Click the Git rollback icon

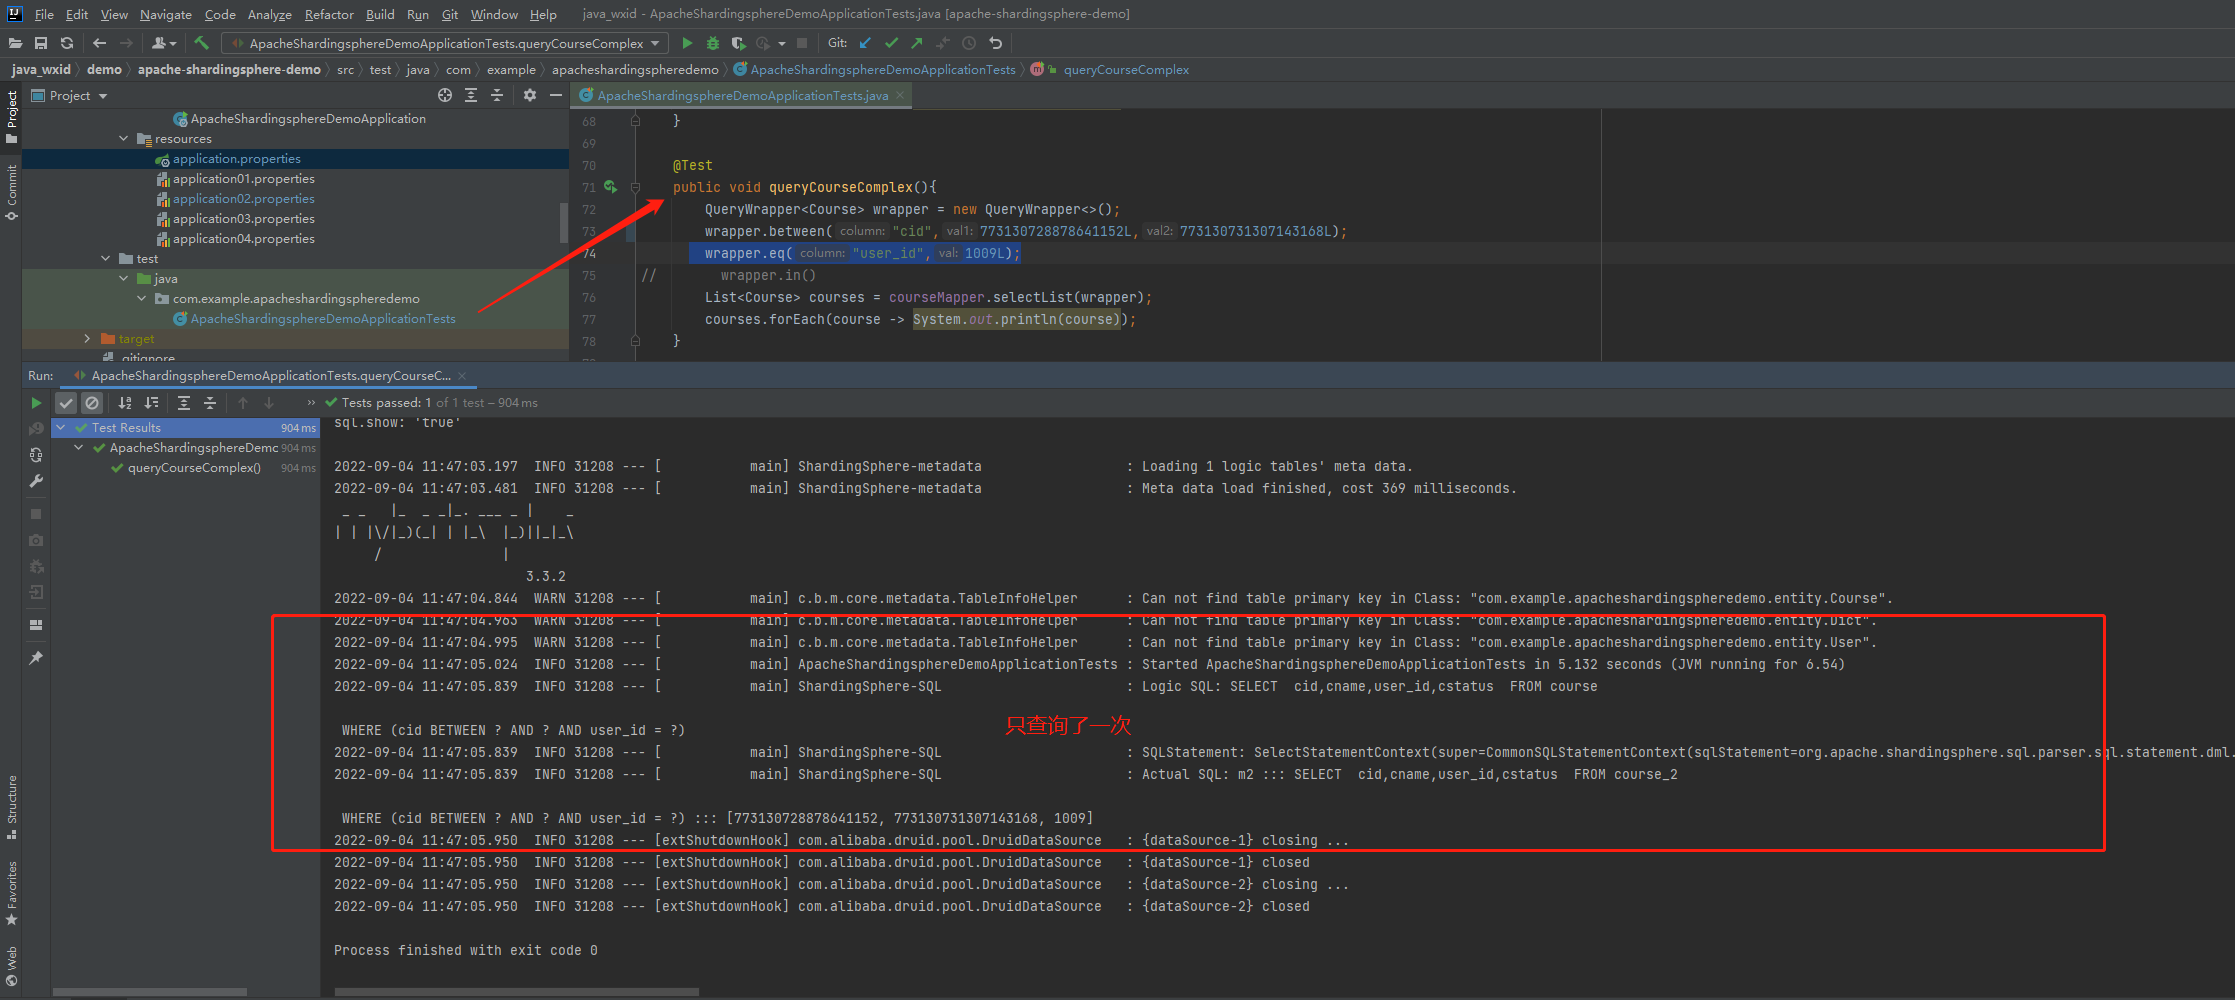[995, 43]
